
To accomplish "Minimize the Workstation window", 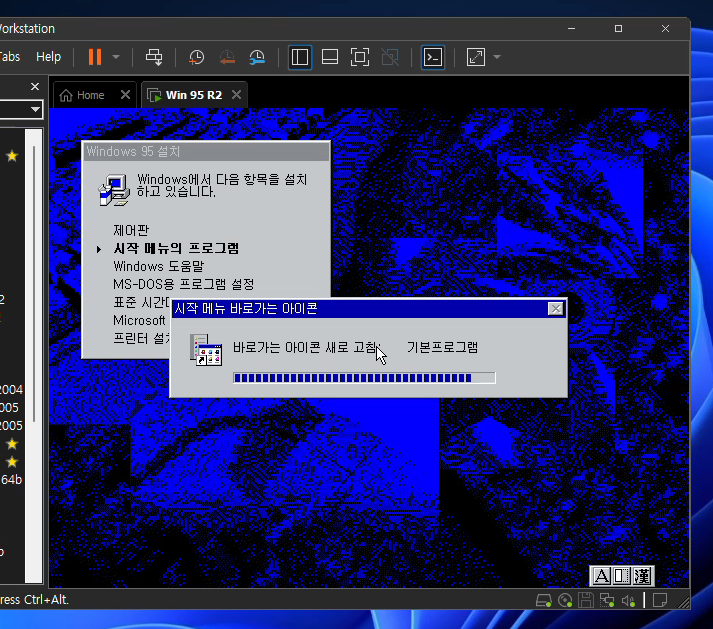I will 572,28.
